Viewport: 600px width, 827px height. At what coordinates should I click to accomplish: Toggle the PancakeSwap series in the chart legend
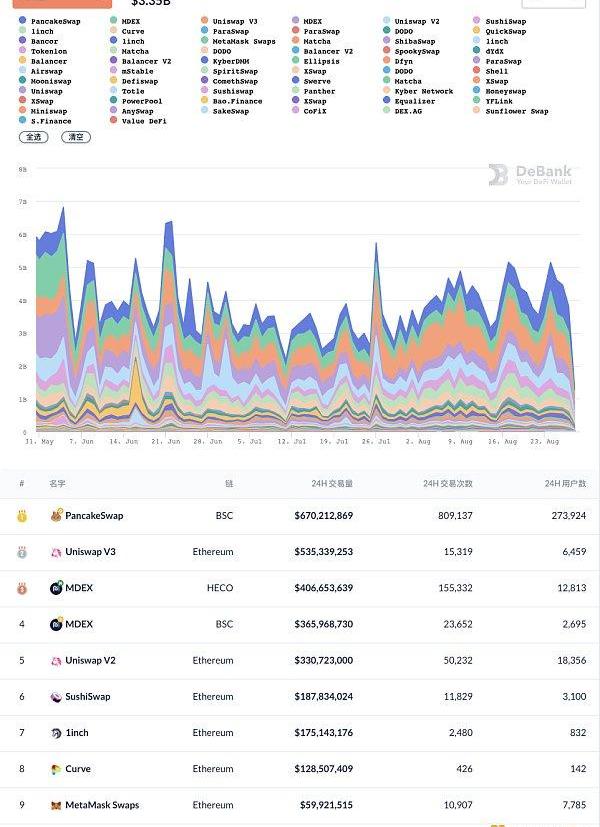click(55, 21)
